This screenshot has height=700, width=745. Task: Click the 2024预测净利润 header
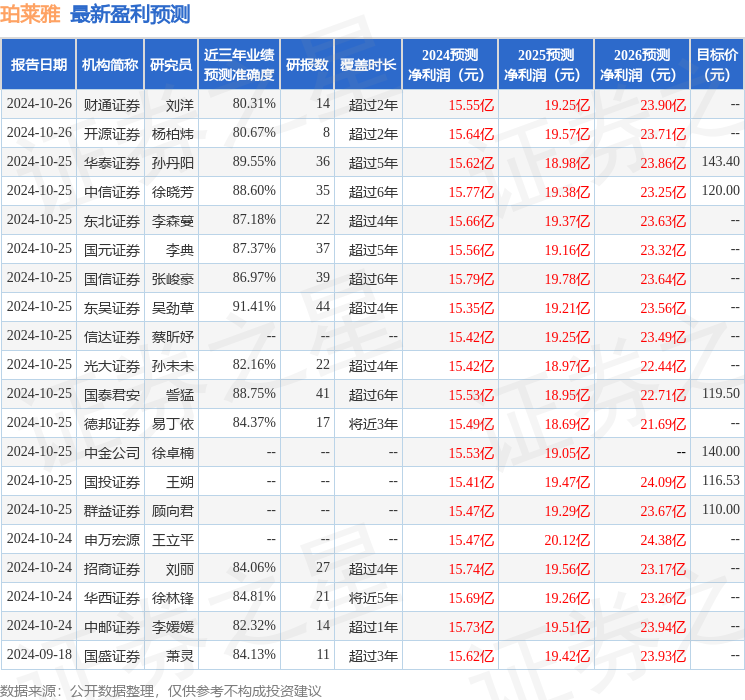click(450, 65)
